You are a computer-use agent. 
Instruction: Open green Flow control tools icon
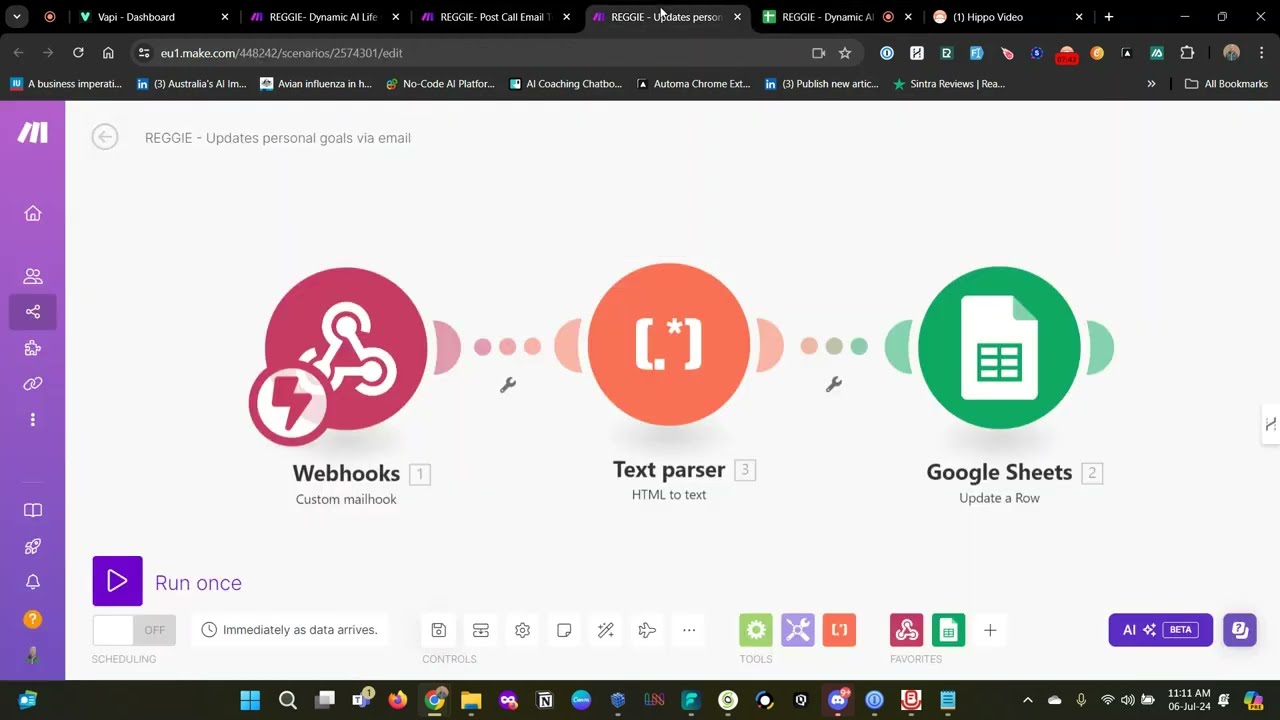click(x=756, y=630)
